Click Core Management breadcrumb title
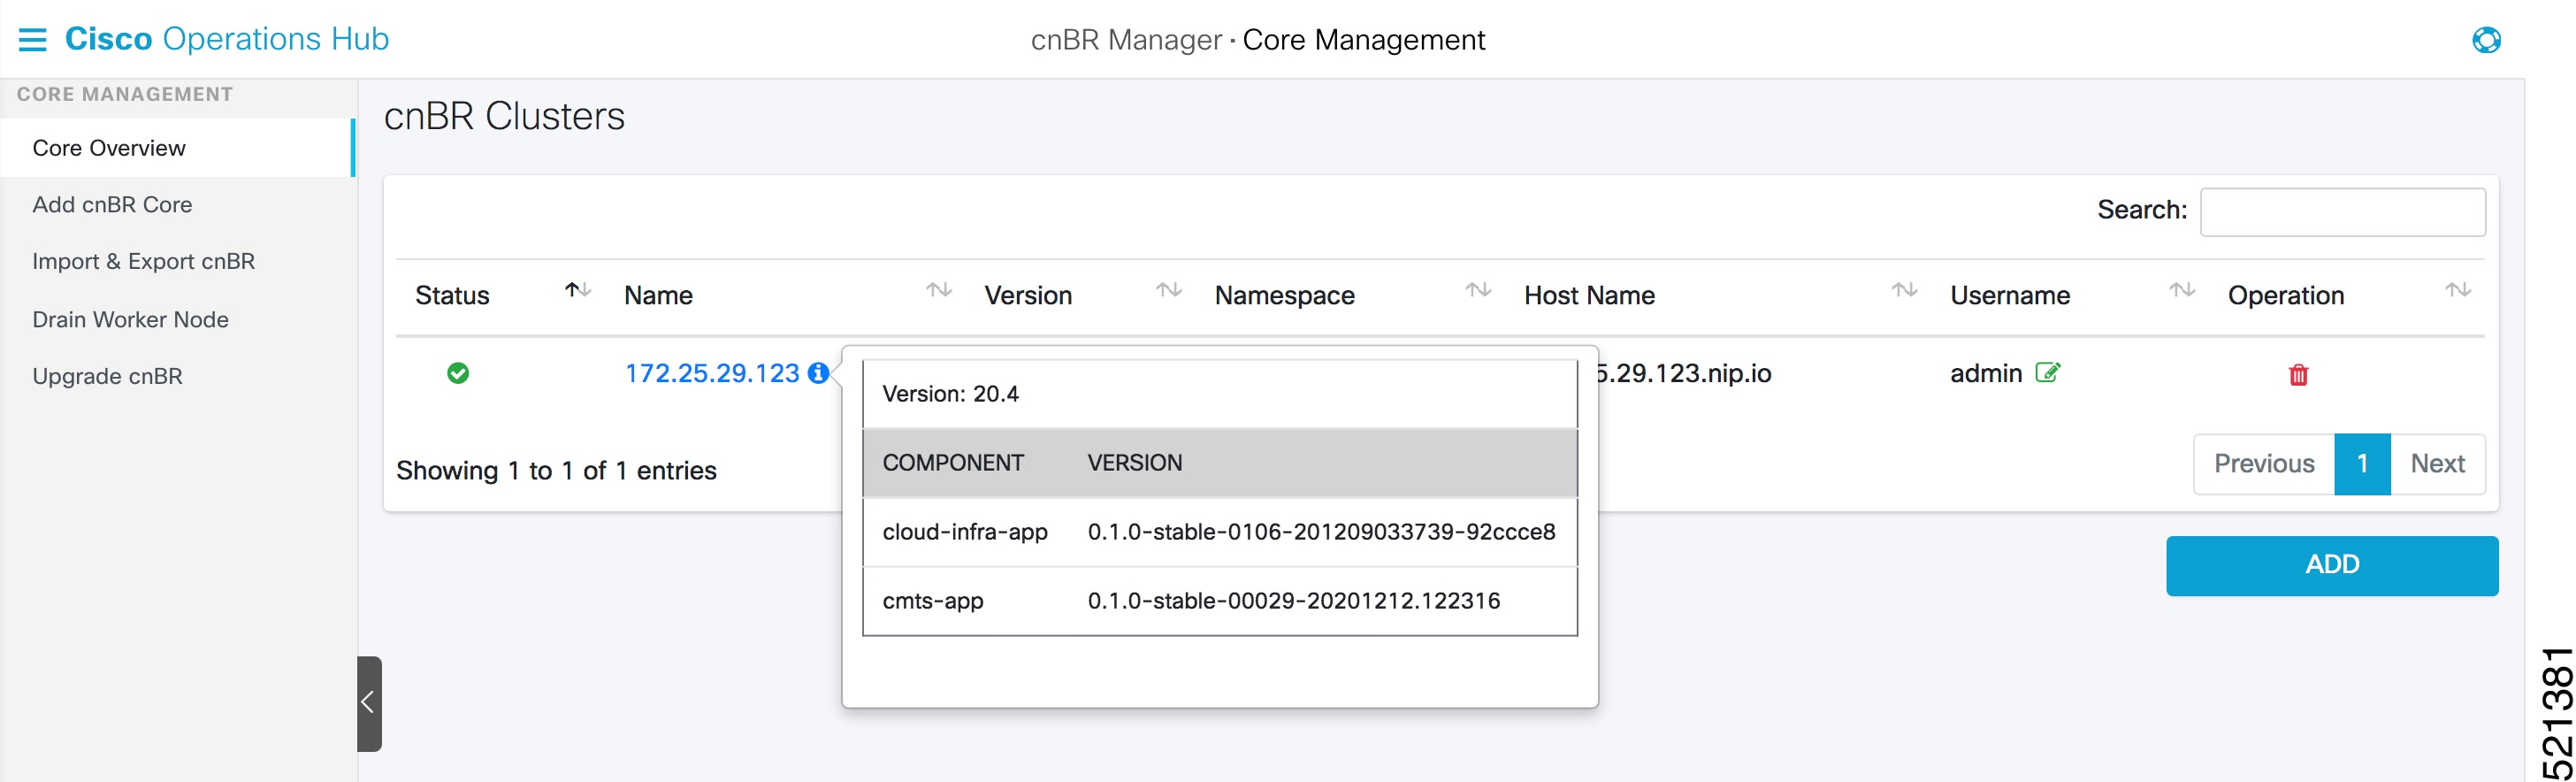Image resolution: width=2576 pixels, height=782 pixels. coord(1364,40)
